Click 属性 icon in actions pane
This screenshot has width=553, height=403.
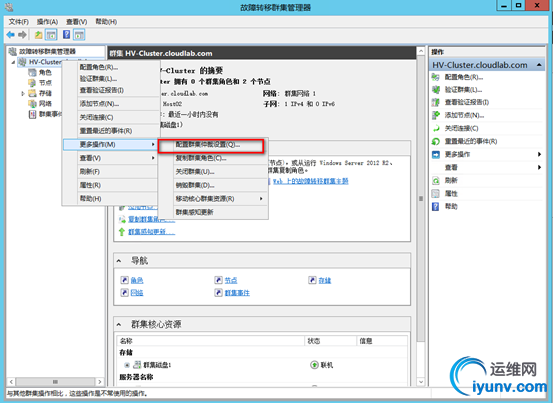pos(436,194)
